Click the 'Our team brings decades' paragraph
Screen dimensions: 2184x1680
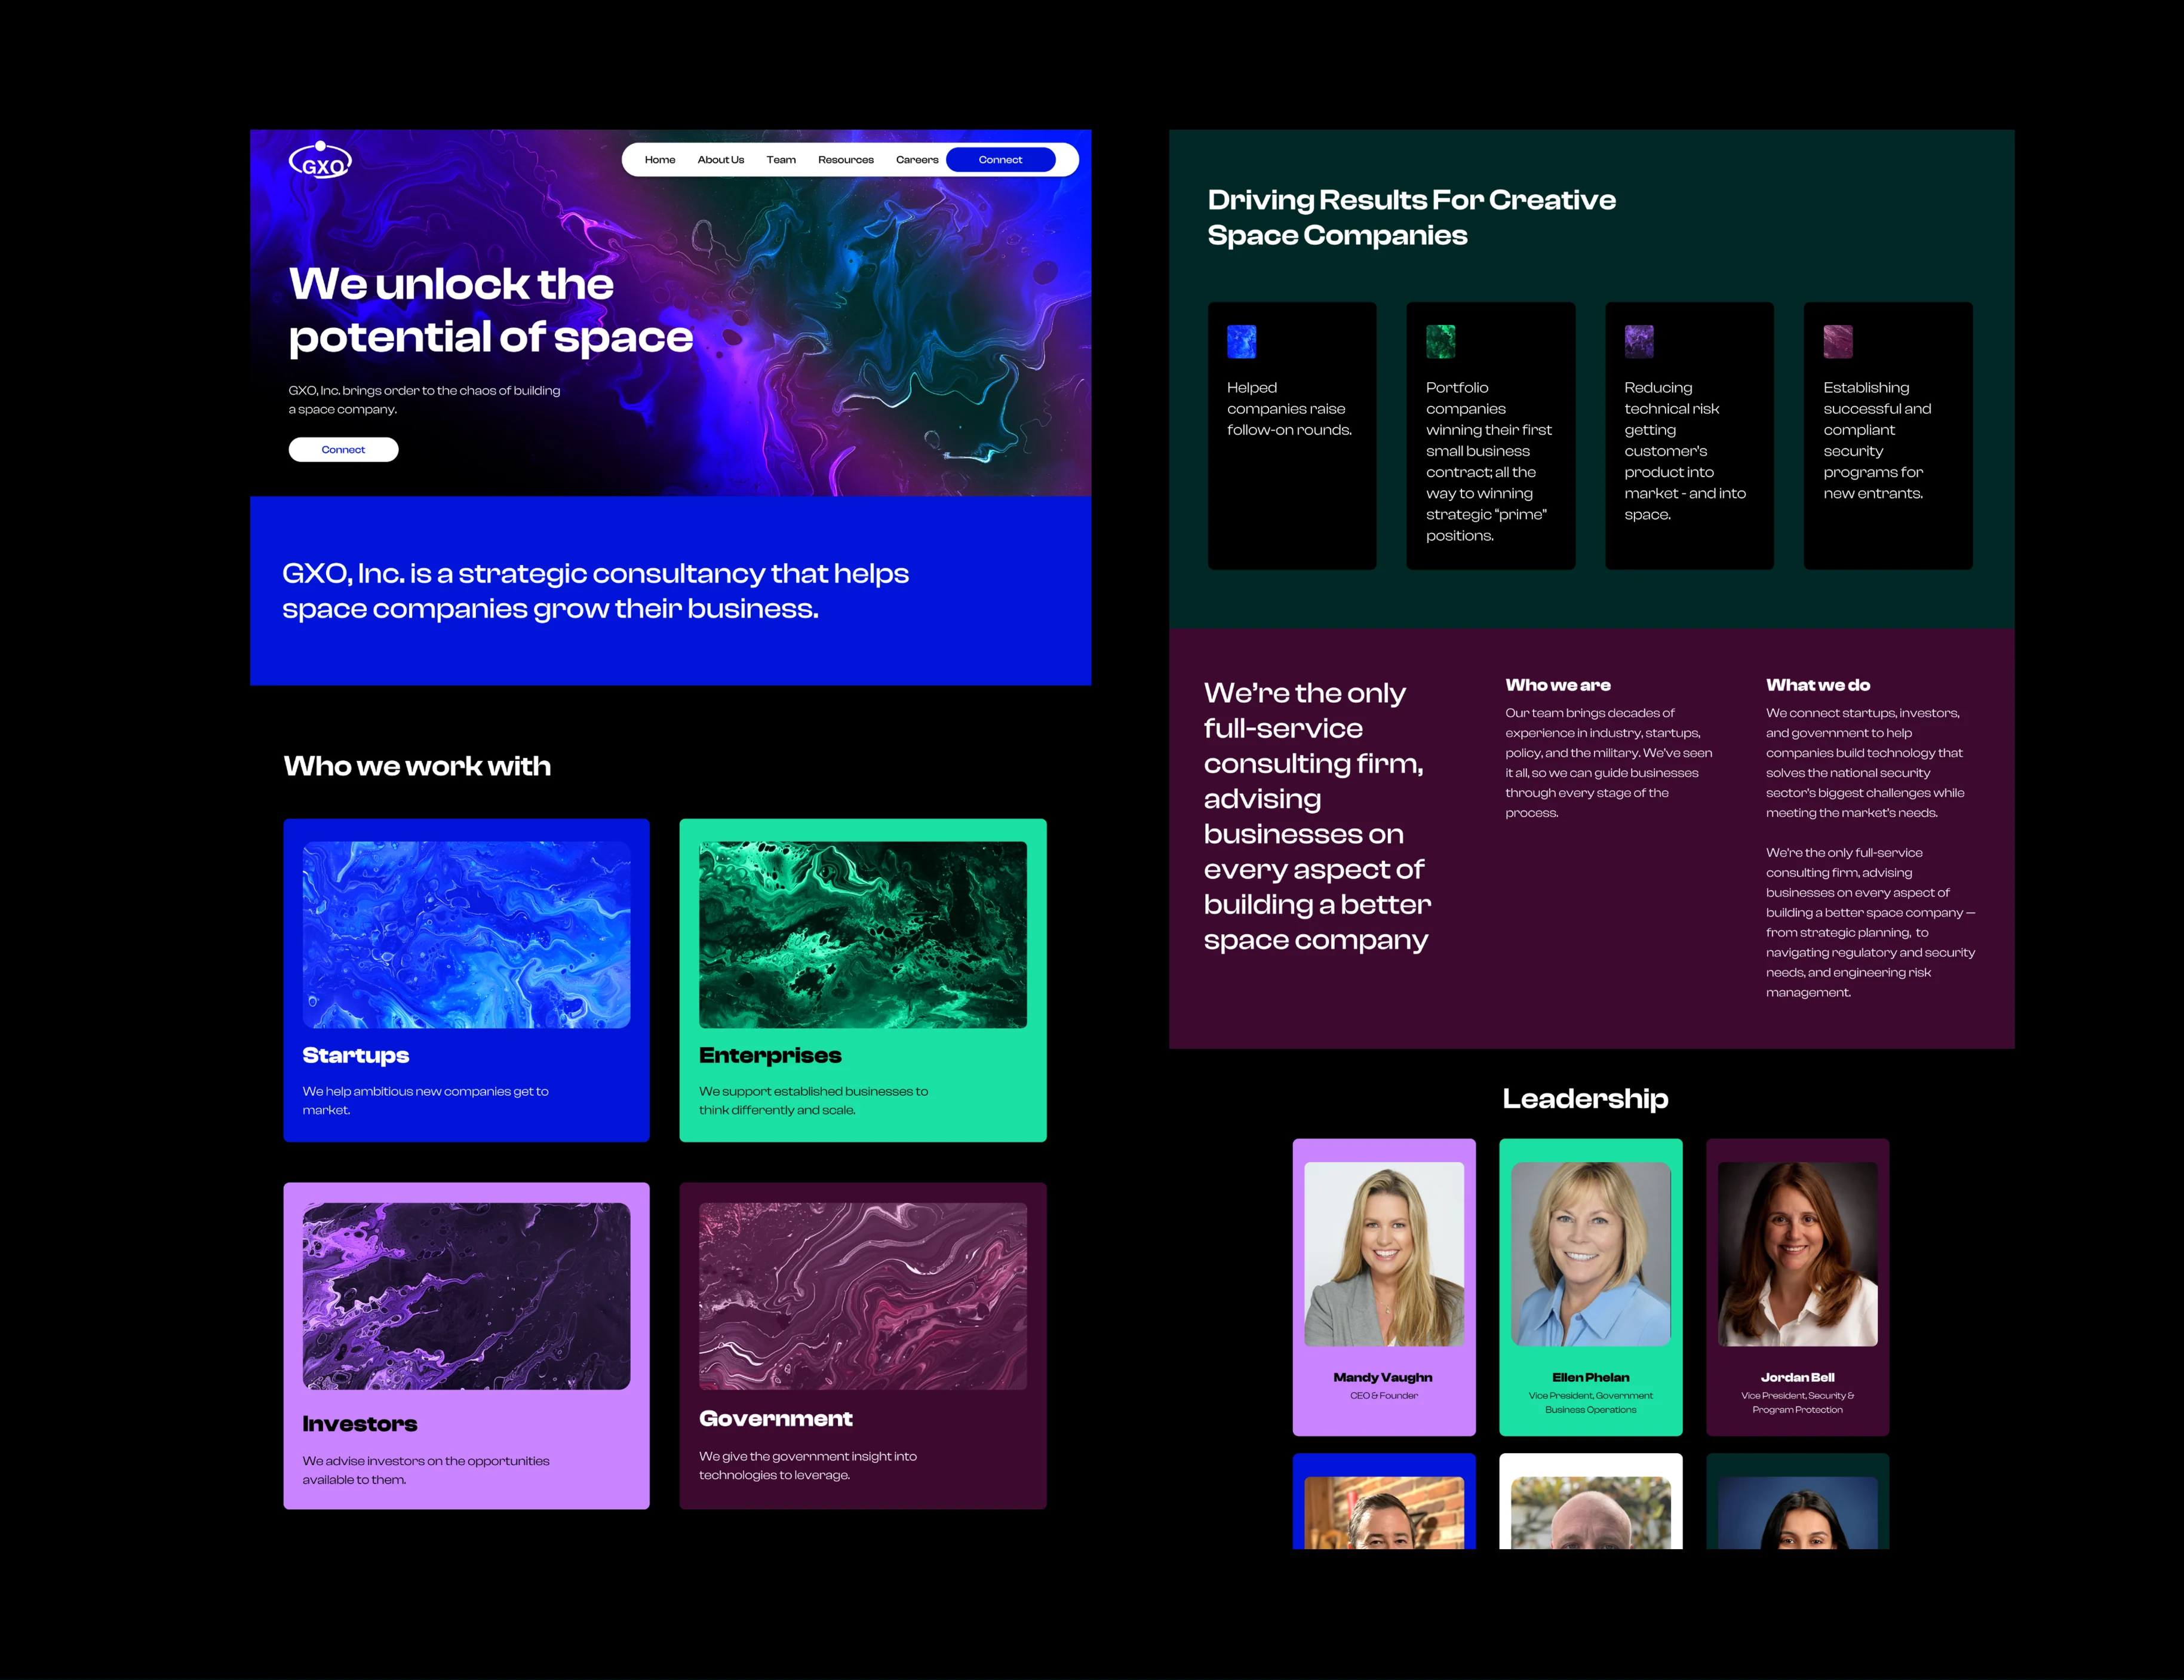[x=1609, y=763]
